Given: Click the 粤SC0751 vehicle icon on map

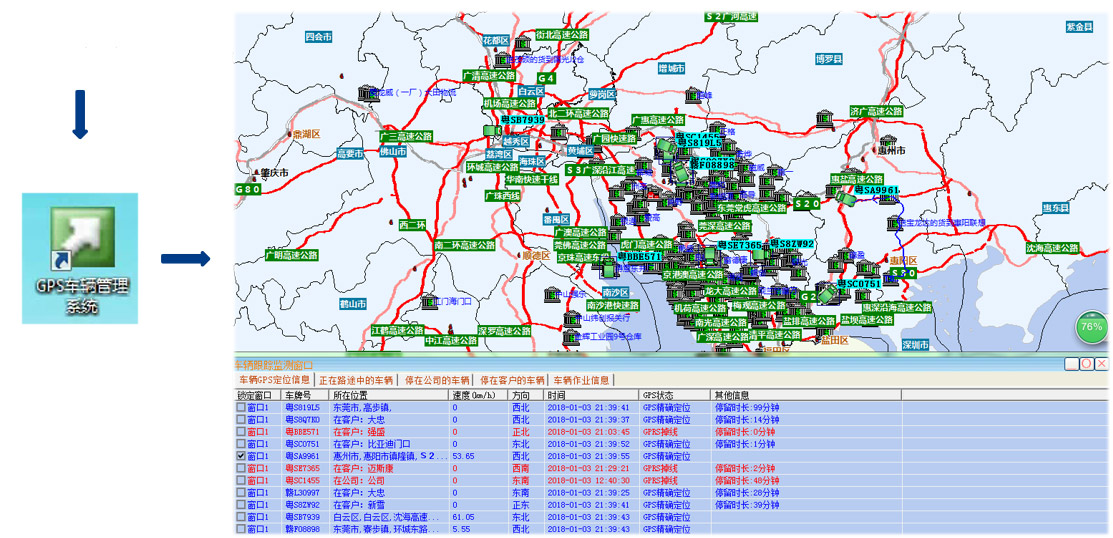Looking at the screenshot, I should tap(826, 295).
